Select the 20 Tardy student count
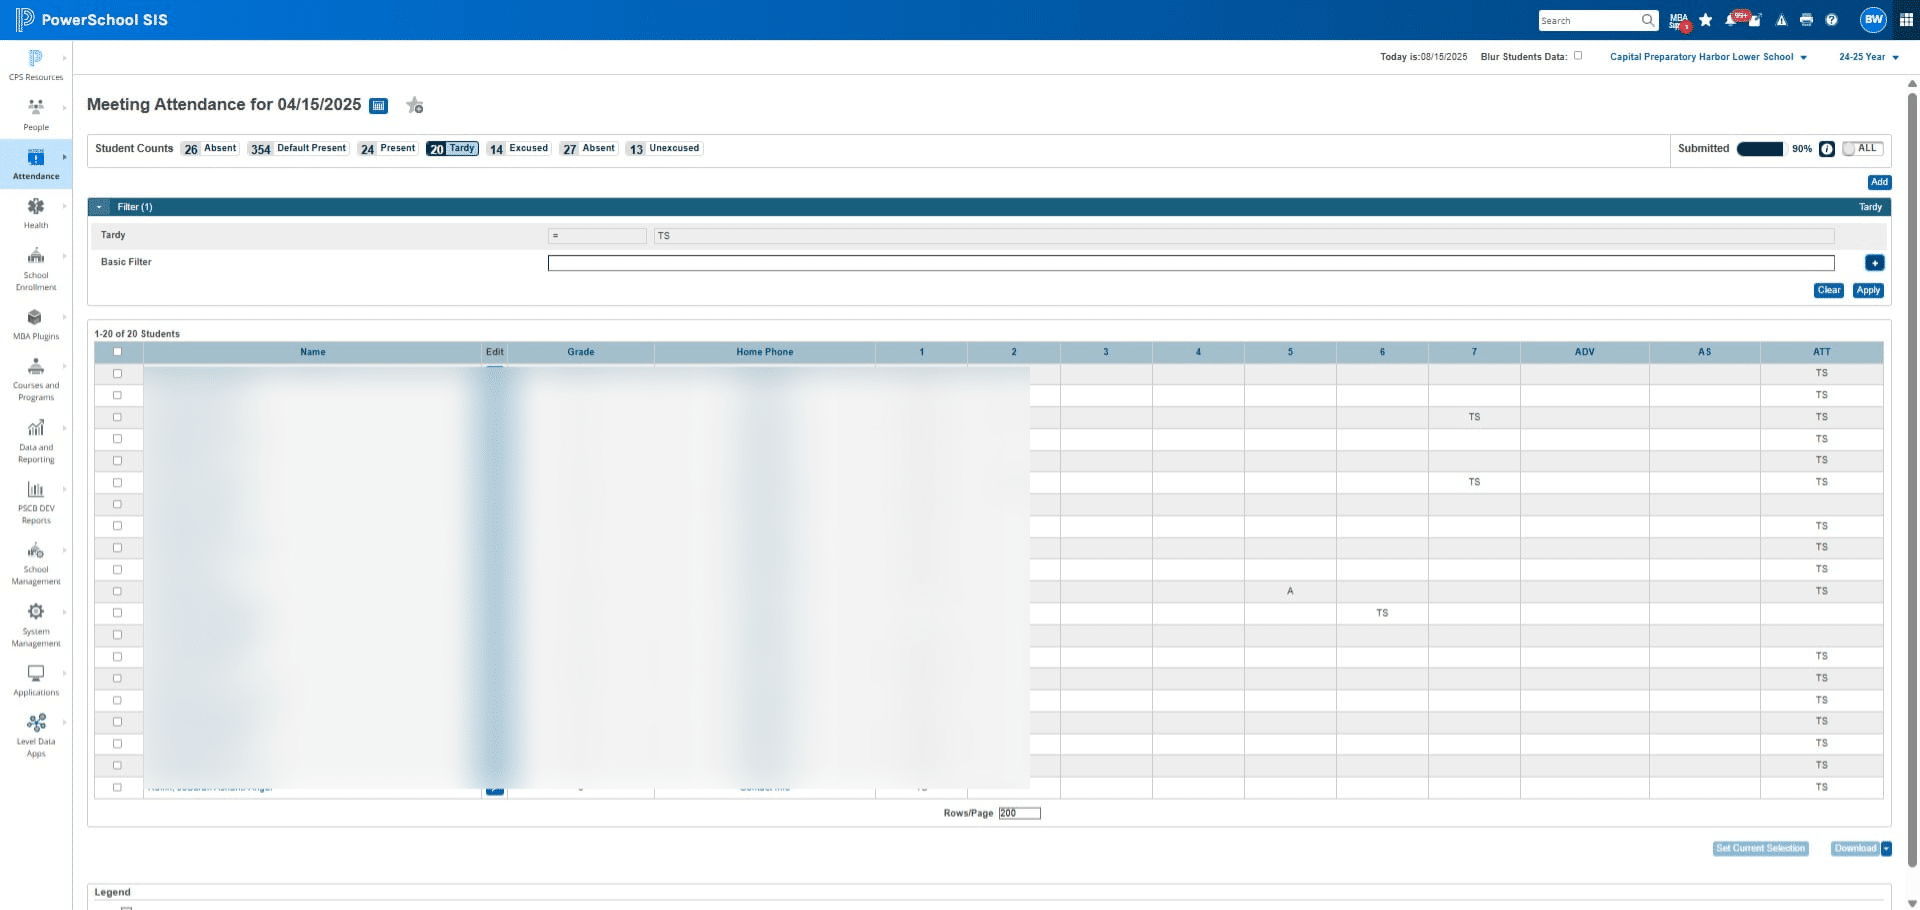 (x=452, y=148)
